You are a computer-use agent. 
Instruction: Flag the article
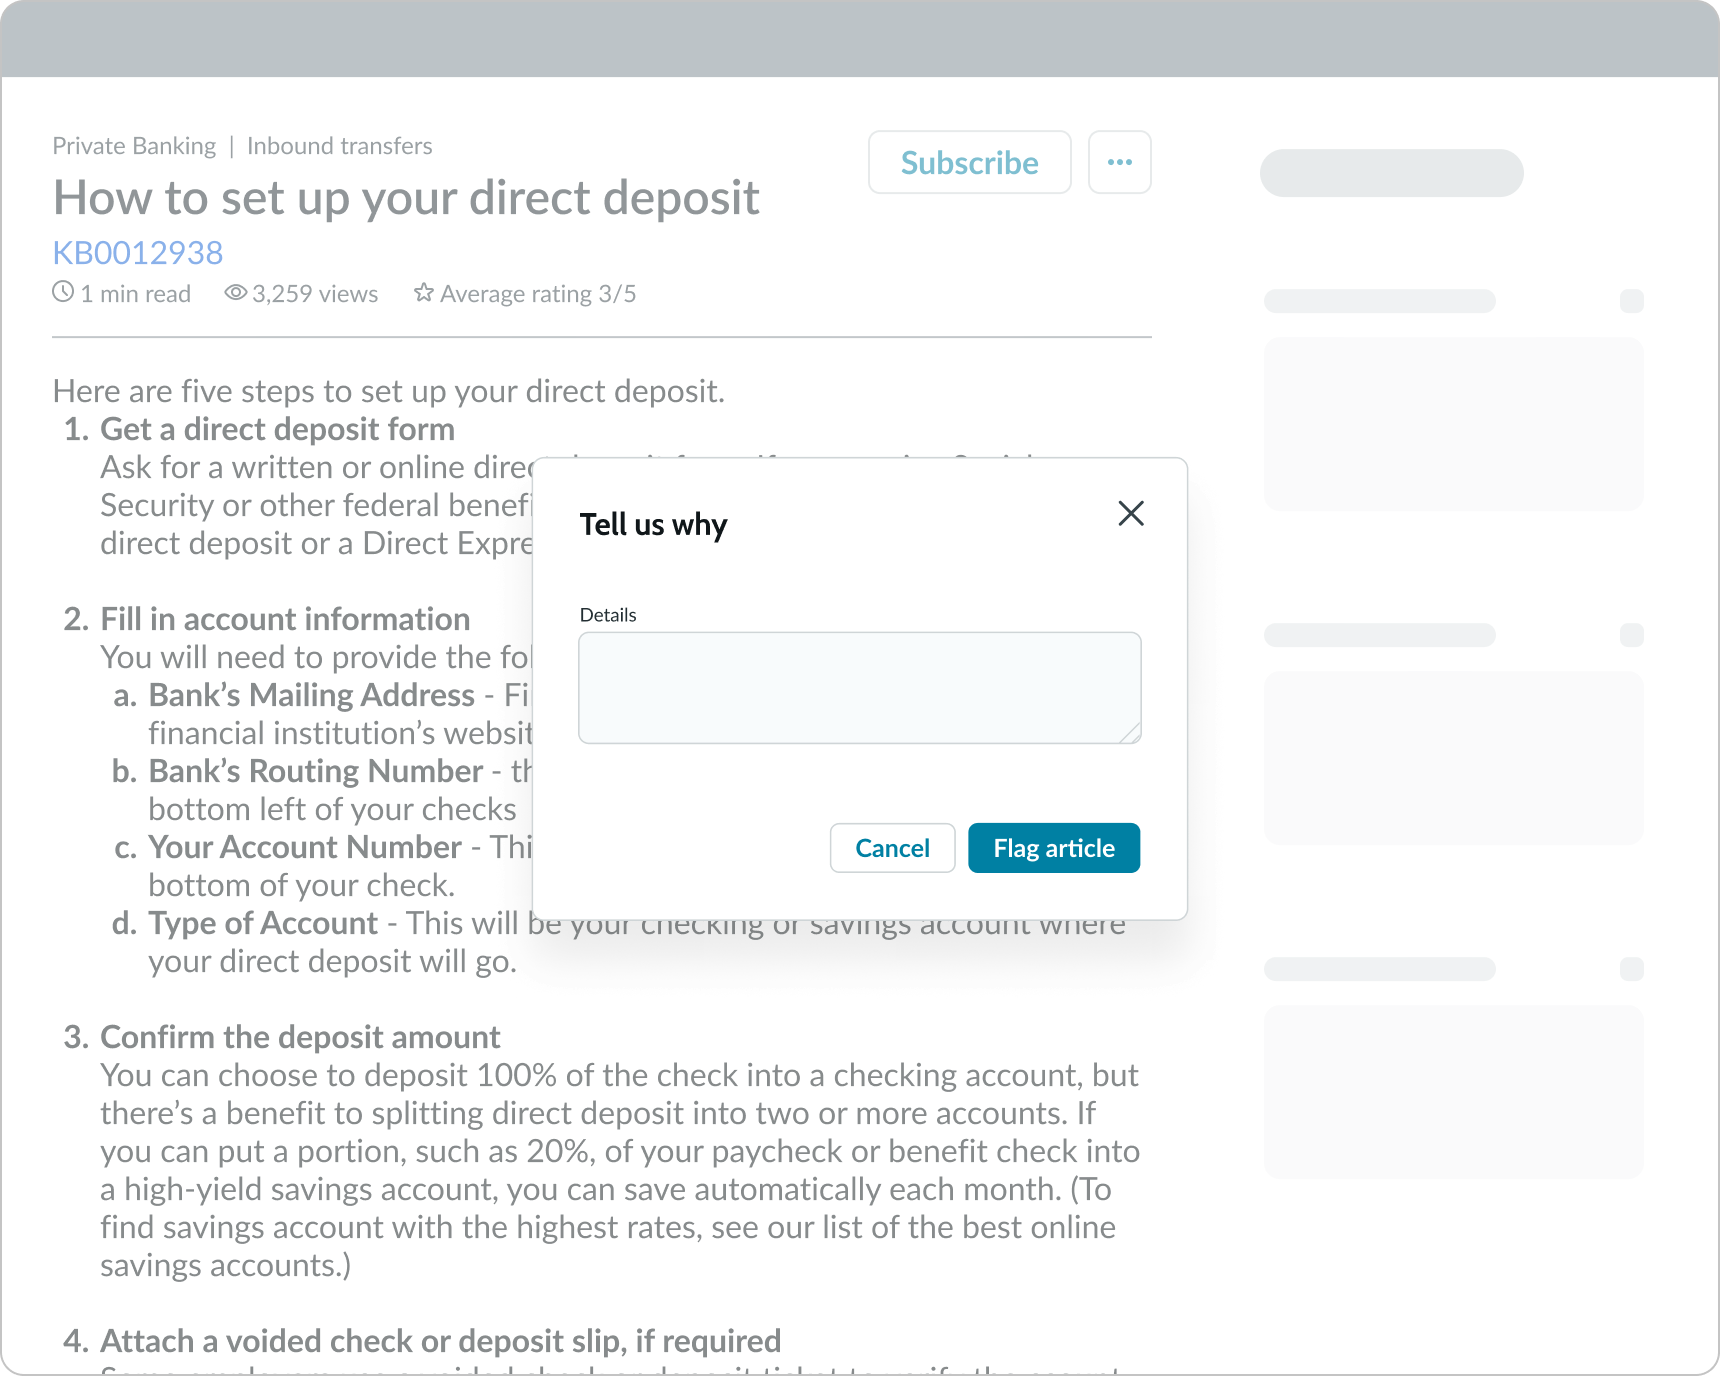coord(1053,847)
